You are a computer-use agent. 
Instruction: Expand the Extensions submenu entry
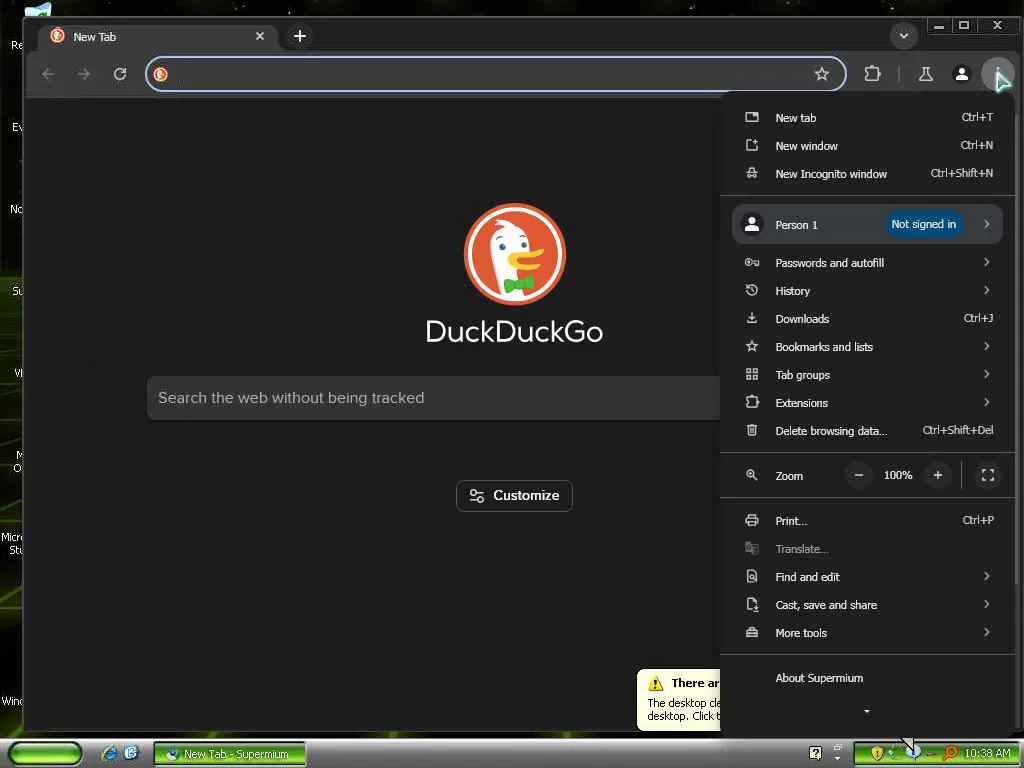(867, 403)
